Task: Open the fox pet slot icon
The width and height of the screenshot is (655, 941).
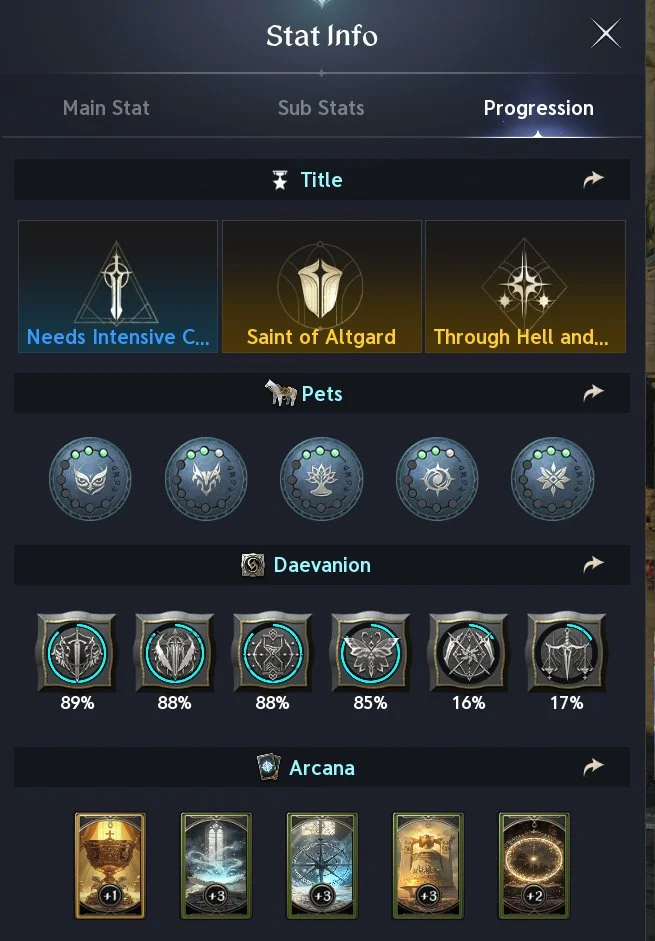Action: point(206,479)
